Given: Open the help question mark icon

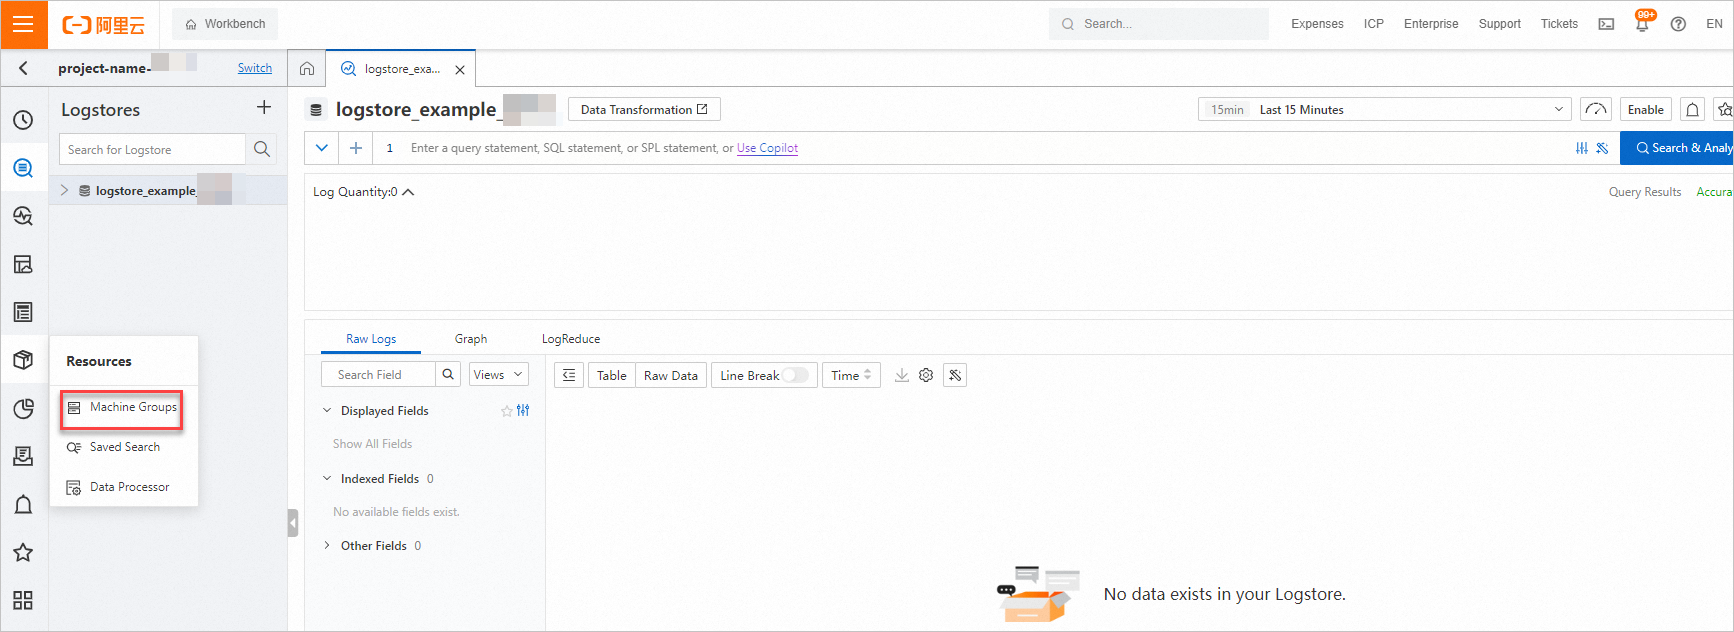Looking at the screenshot, I should tap(1678, 24).
